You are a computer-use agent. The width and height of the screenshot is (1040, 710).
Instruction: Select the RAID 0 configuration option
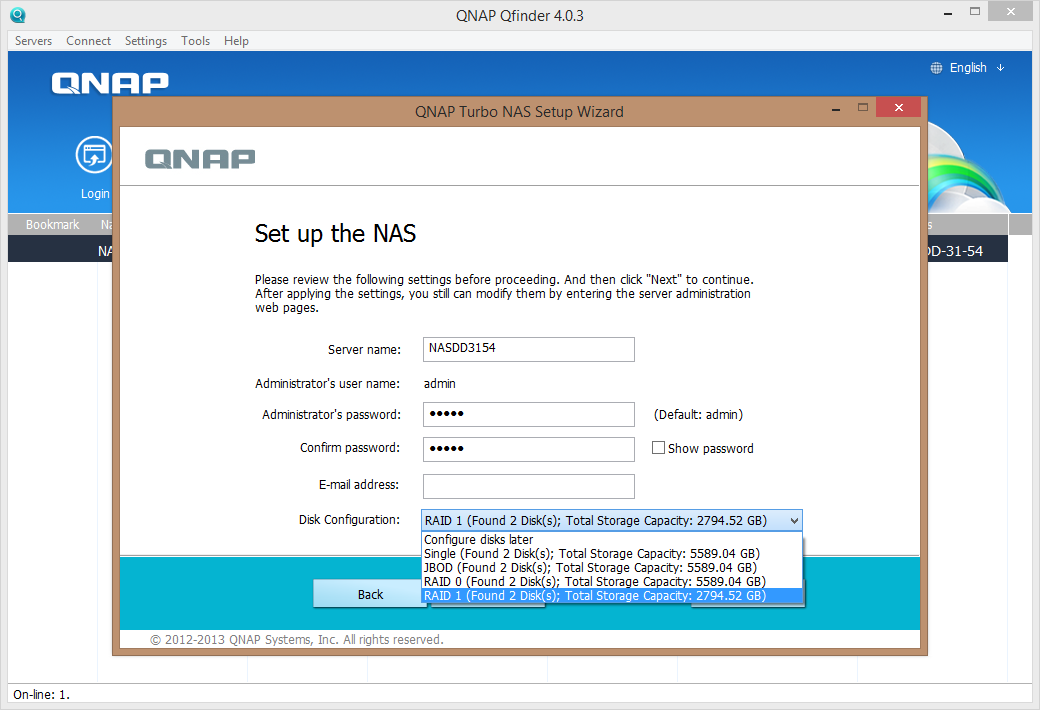pos(612,581)
